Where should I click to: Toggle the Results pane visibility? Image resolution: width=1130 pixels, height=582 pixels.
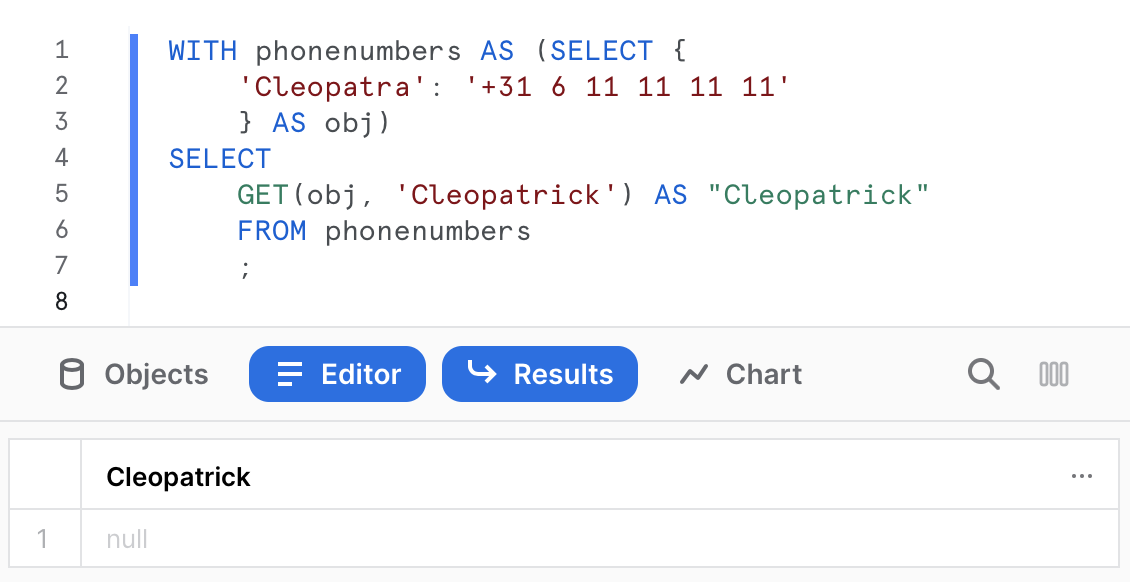click(x=540, y=374)
